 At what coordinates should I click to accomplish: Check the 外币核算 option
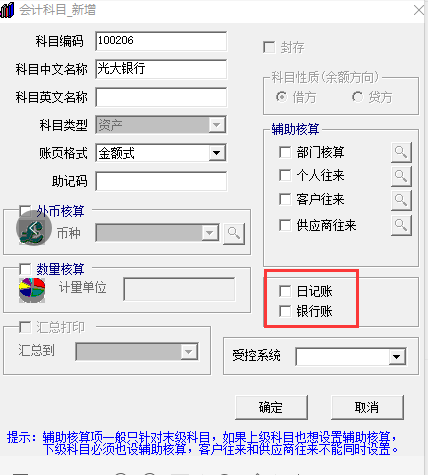point(25,211)
